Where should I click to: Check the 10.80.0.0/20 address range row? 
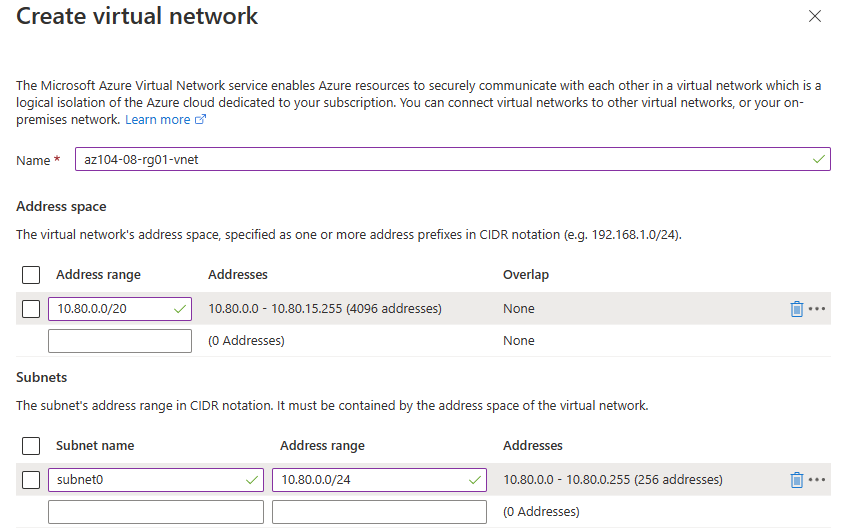[31, 309]
